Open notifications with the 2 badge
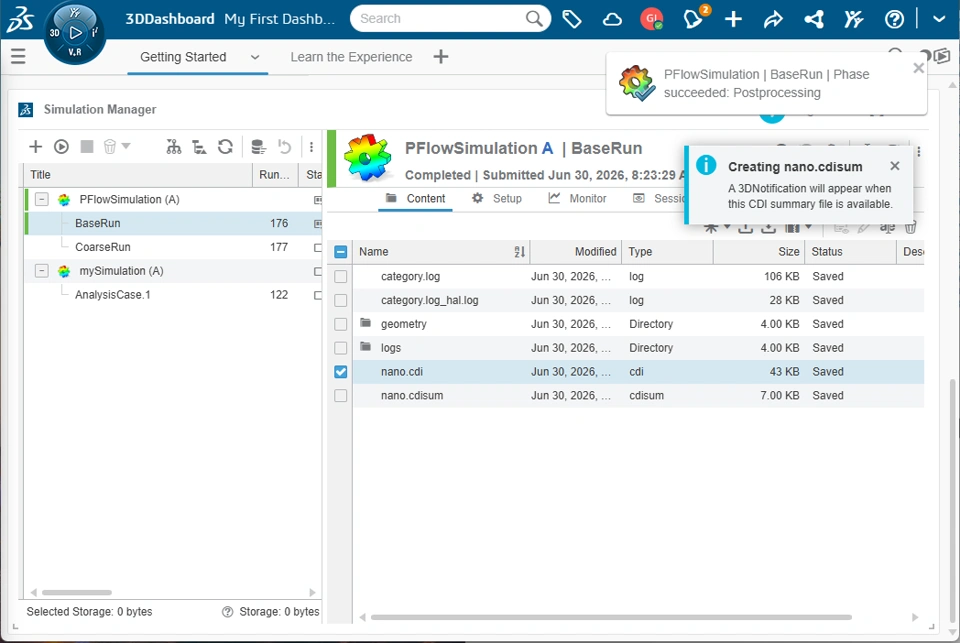Image resolution: width=960 pixels, height=643 pixels. 694,18
